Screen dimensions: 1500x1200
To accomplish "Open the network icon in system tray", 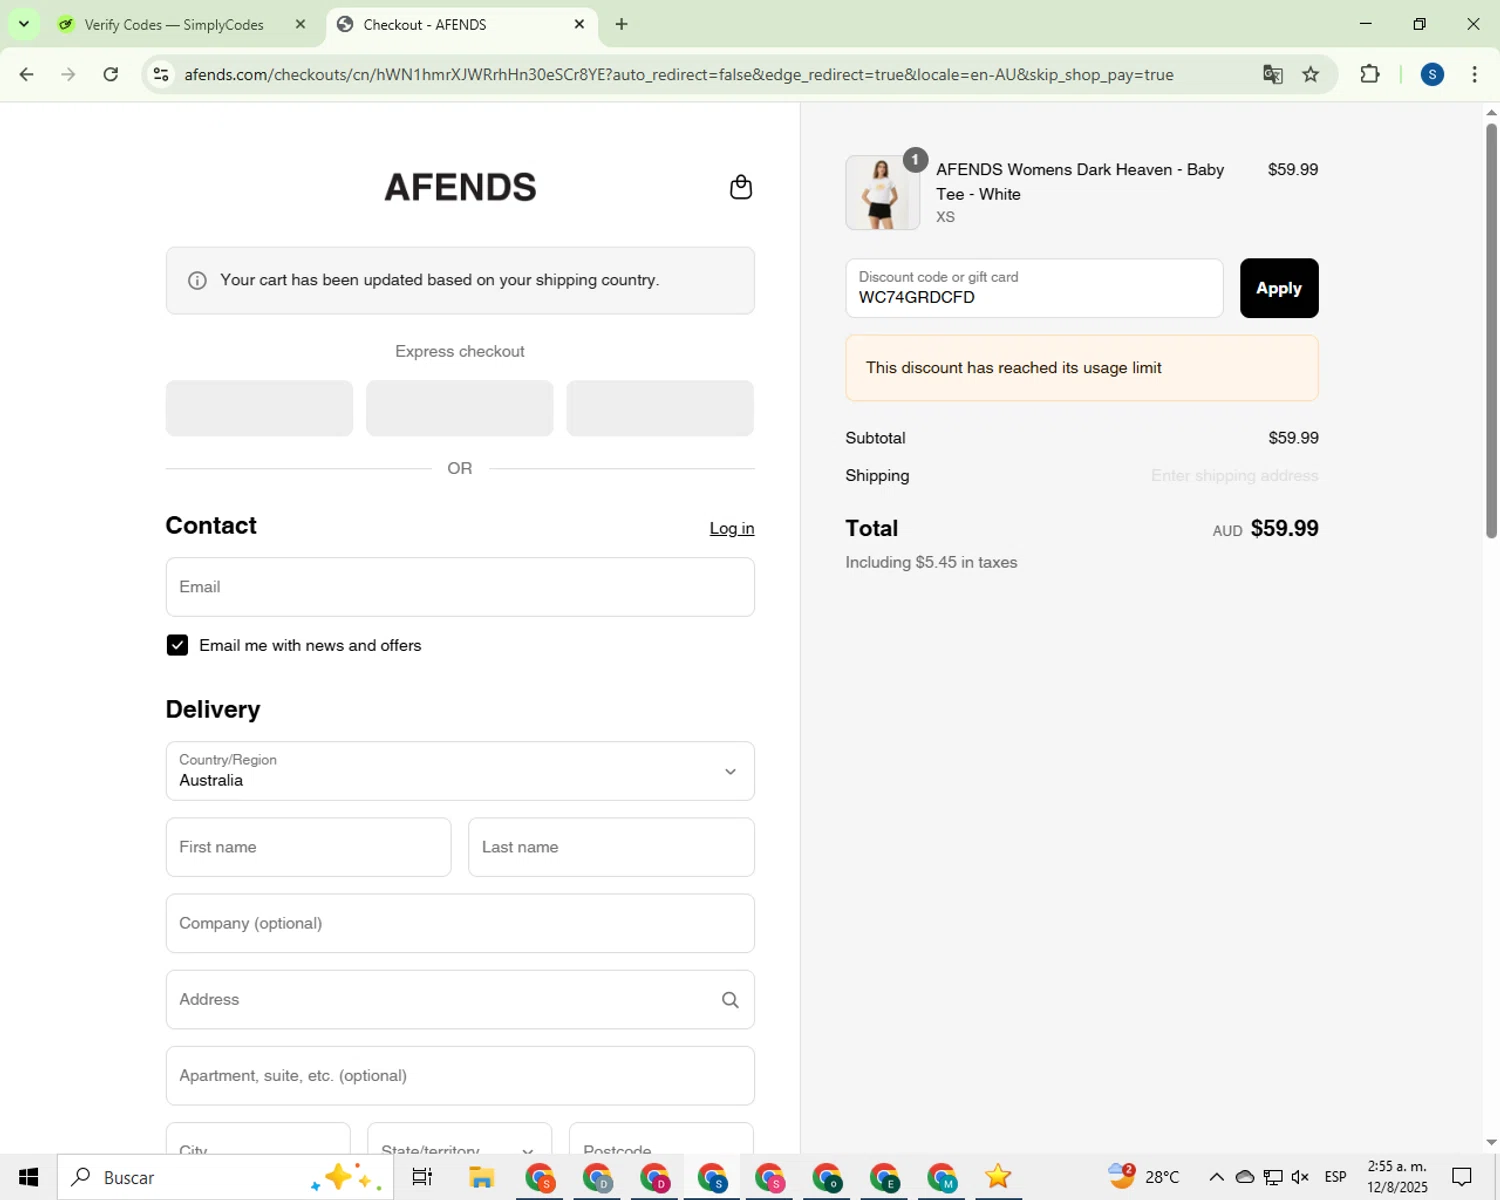I will coord(1272,1177).
